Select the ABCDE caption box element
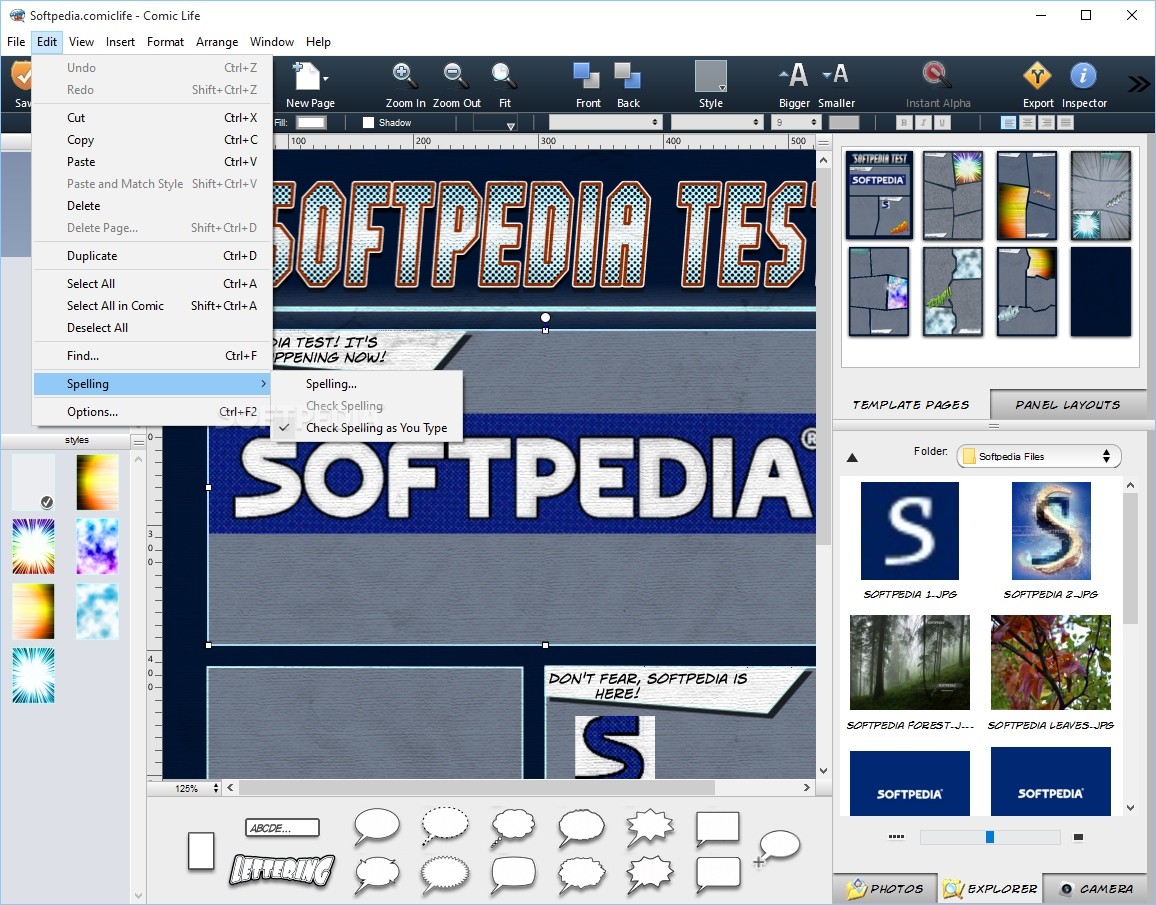This screenshot has width=1156, height=905. (282, 828)
